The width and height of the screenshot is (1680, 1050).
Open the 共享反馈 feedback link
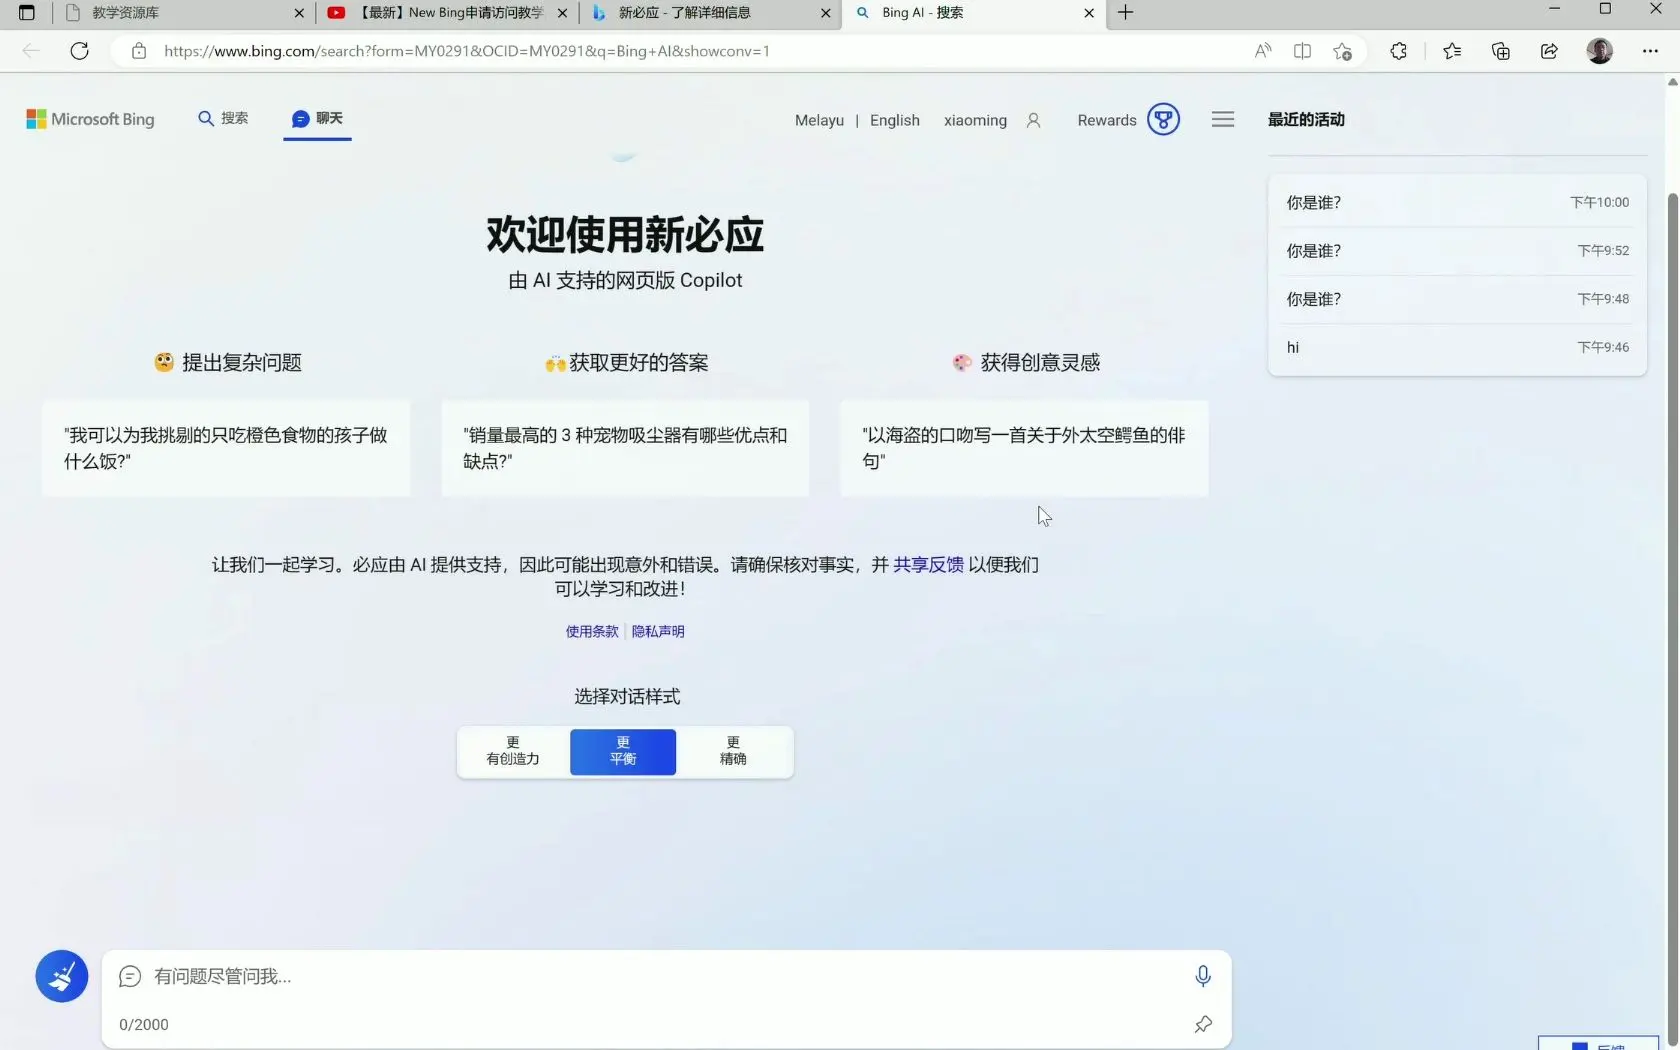(928, 565)
